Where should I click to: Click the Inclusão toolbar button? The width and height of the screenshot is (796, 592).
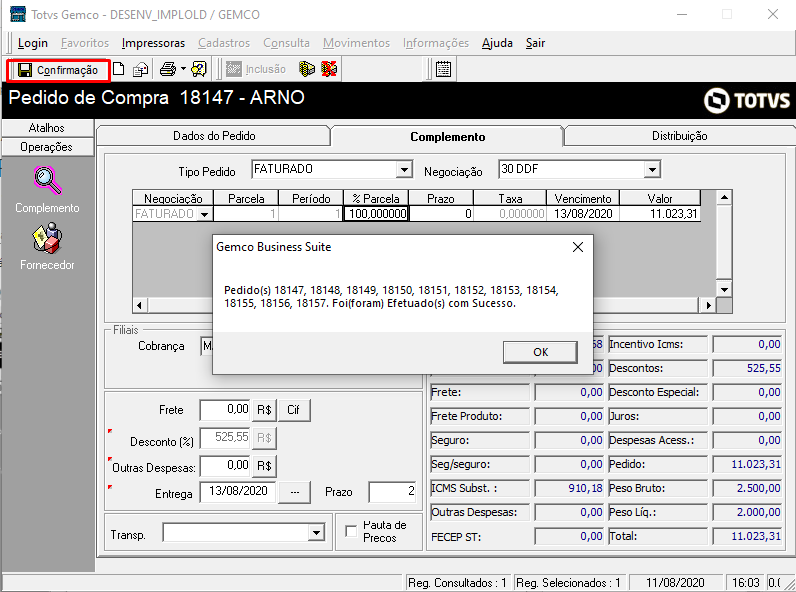(256, 69)
